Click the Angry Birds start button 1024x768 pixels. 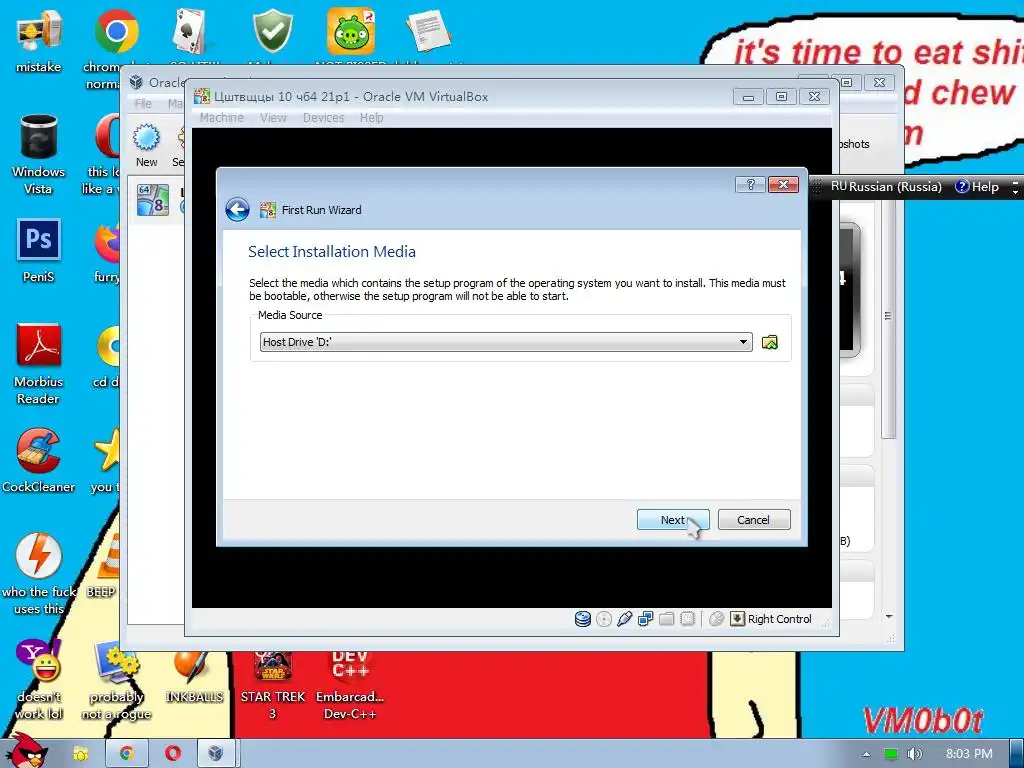click(26, 751)
